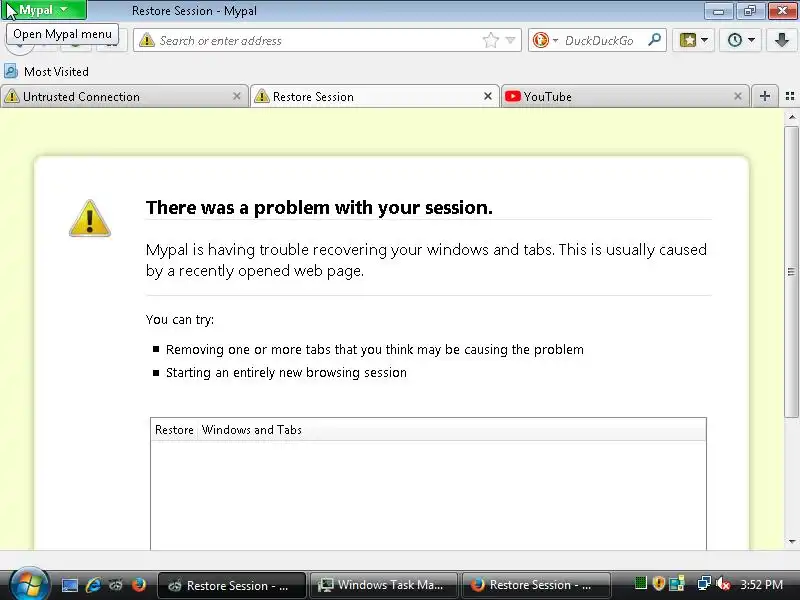Show the tab groups grid icon
800x600 pixels.
(790, 96)
